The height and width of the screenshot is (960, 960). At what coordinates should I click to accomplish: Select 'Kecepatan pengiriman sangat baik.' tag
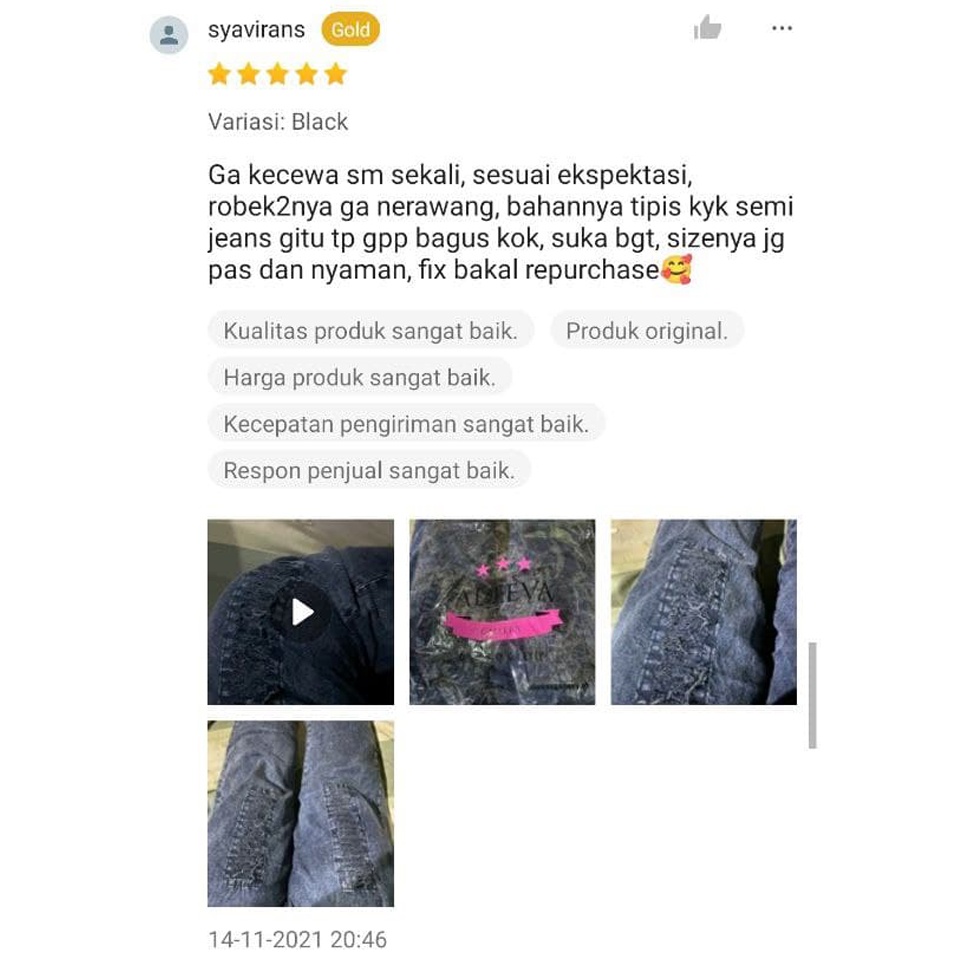[x=406, y=424]
